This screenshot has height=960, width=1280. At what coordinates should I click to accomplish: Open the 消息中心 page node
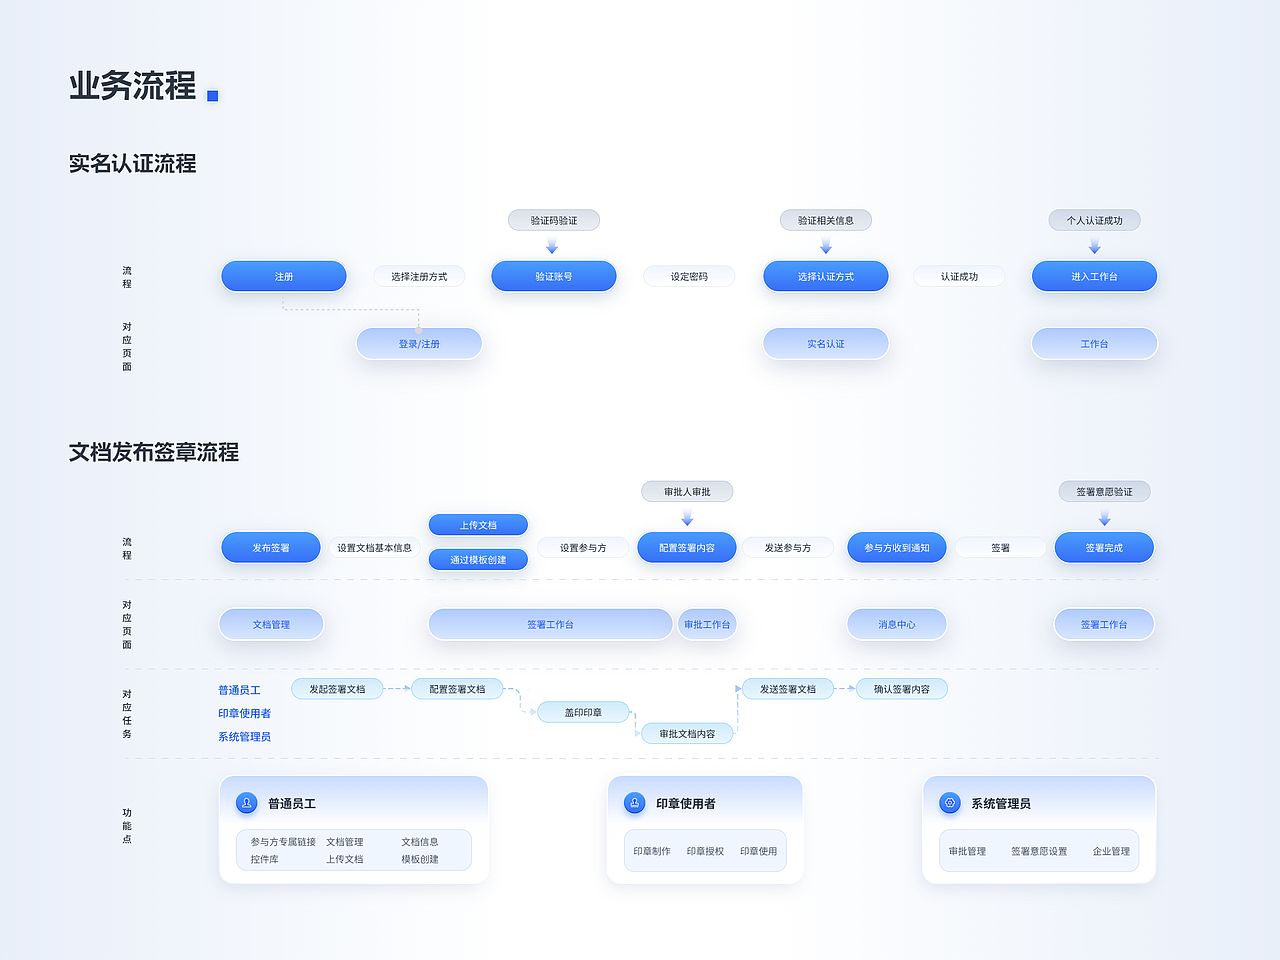896,624
